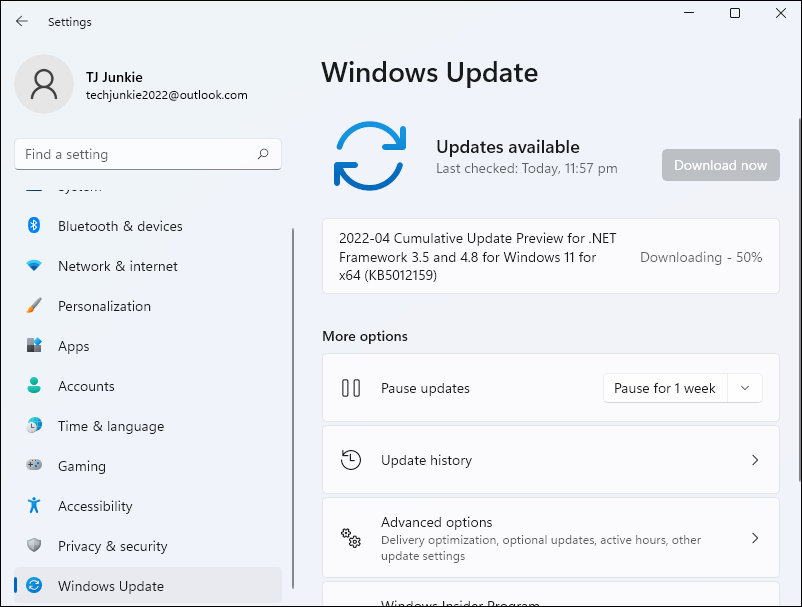The image size is (802, 607).
Task: Click the TJ Junkie account name
Action: (114, 77)
